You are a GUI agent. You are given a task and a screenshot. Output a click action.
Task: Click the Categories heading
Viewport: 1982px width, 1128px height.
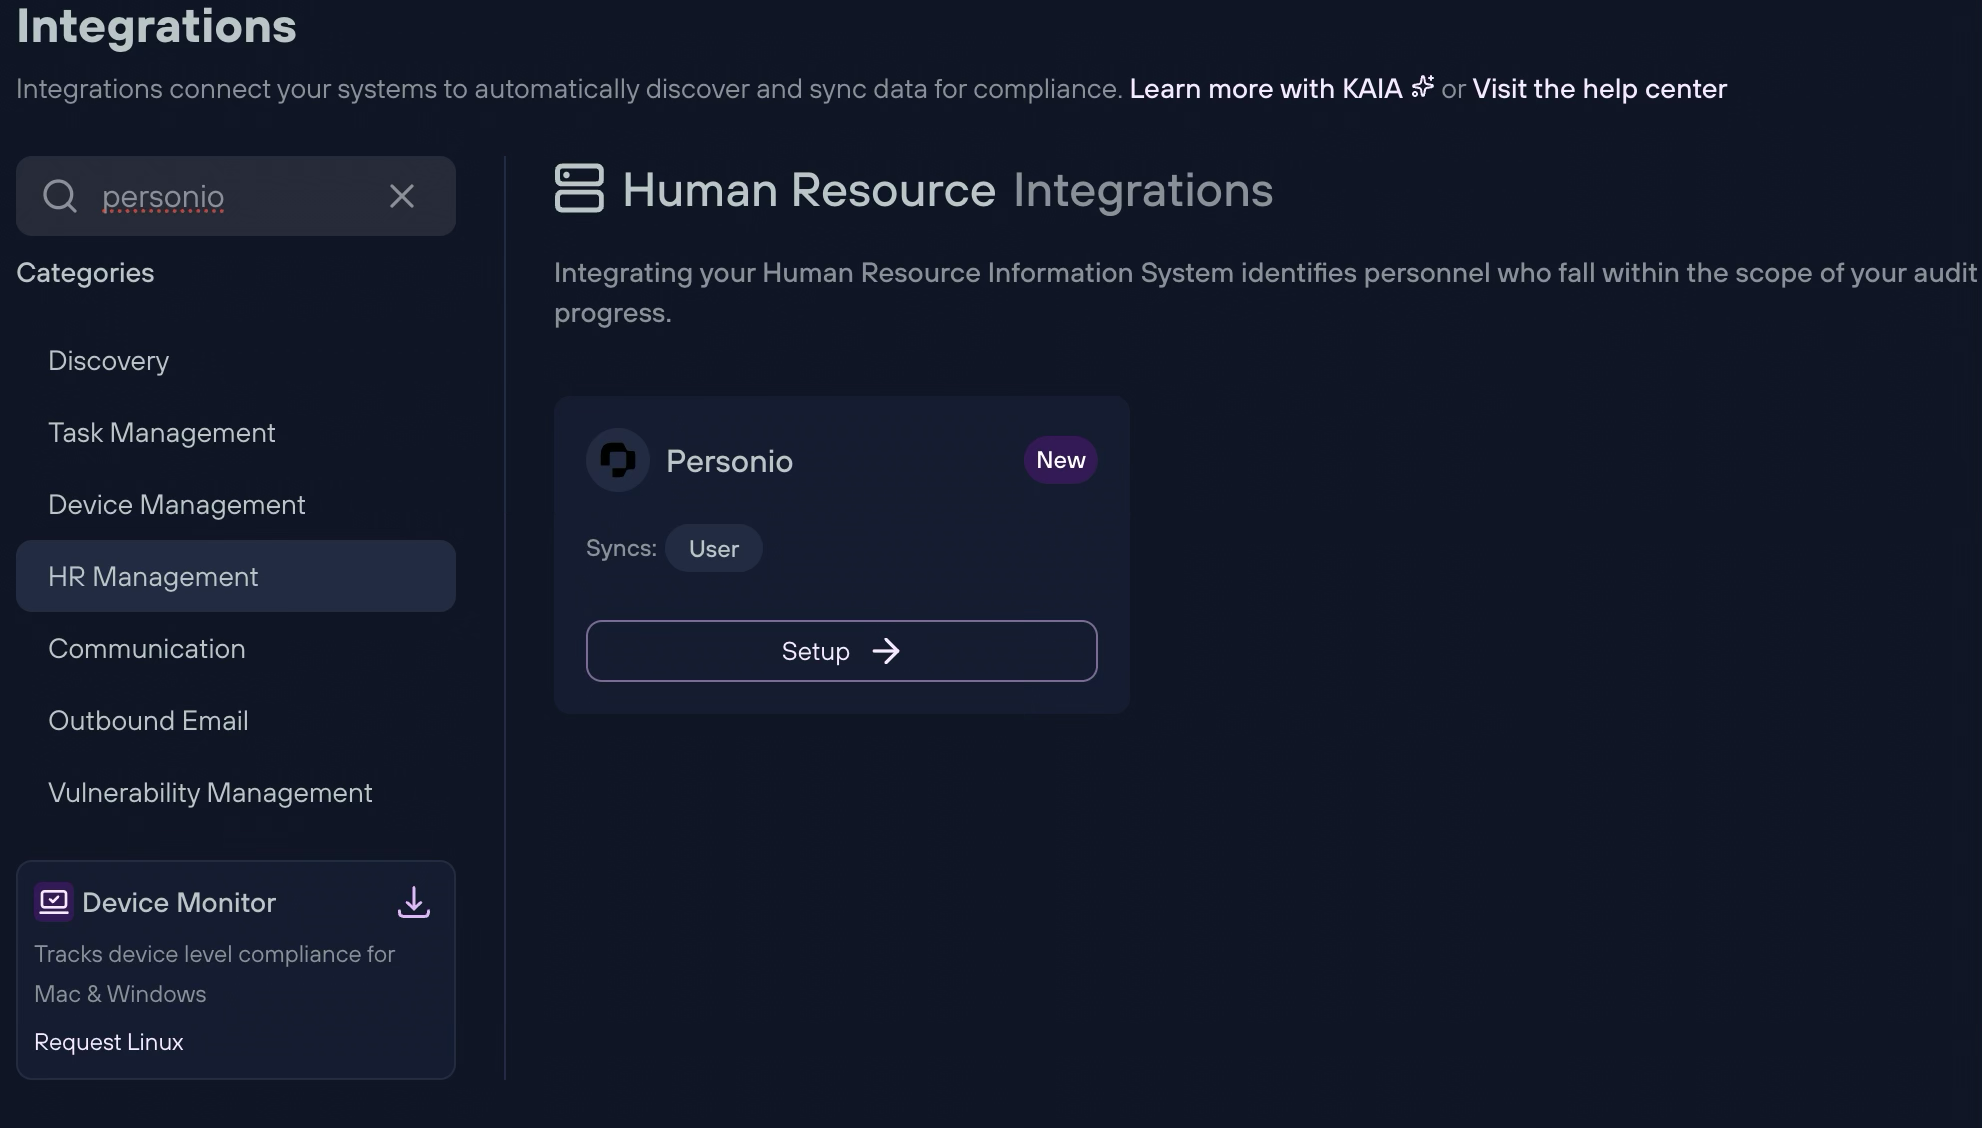[85, 273]
